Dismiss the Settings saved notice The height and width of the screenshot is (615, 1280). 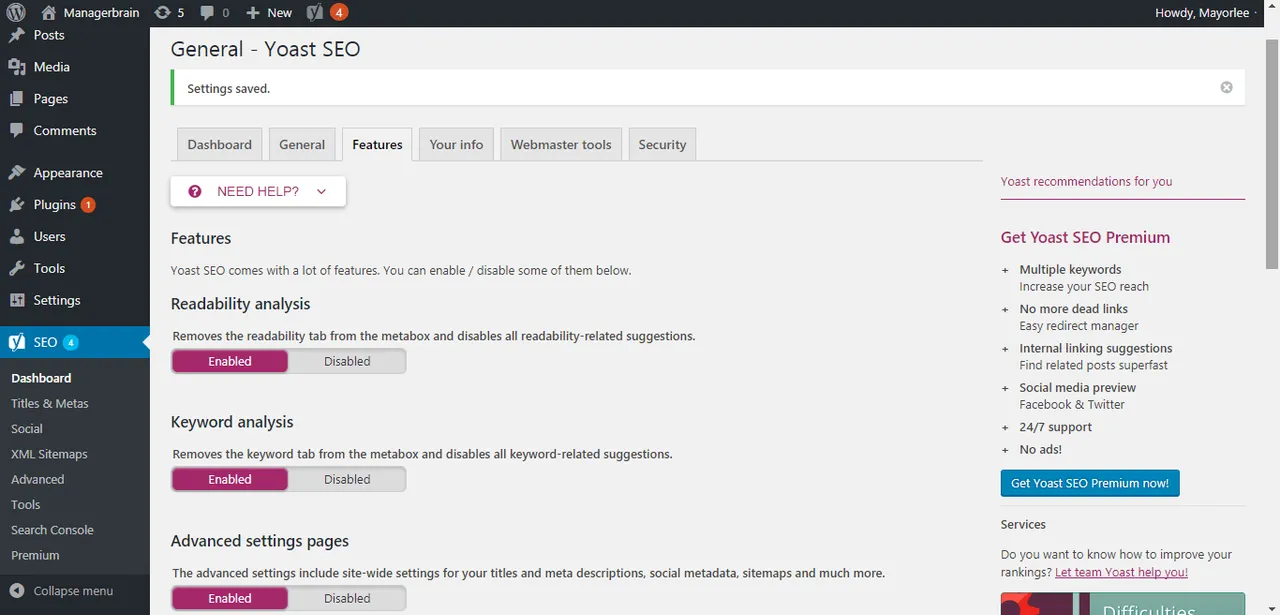click(x=1226, y=88)
